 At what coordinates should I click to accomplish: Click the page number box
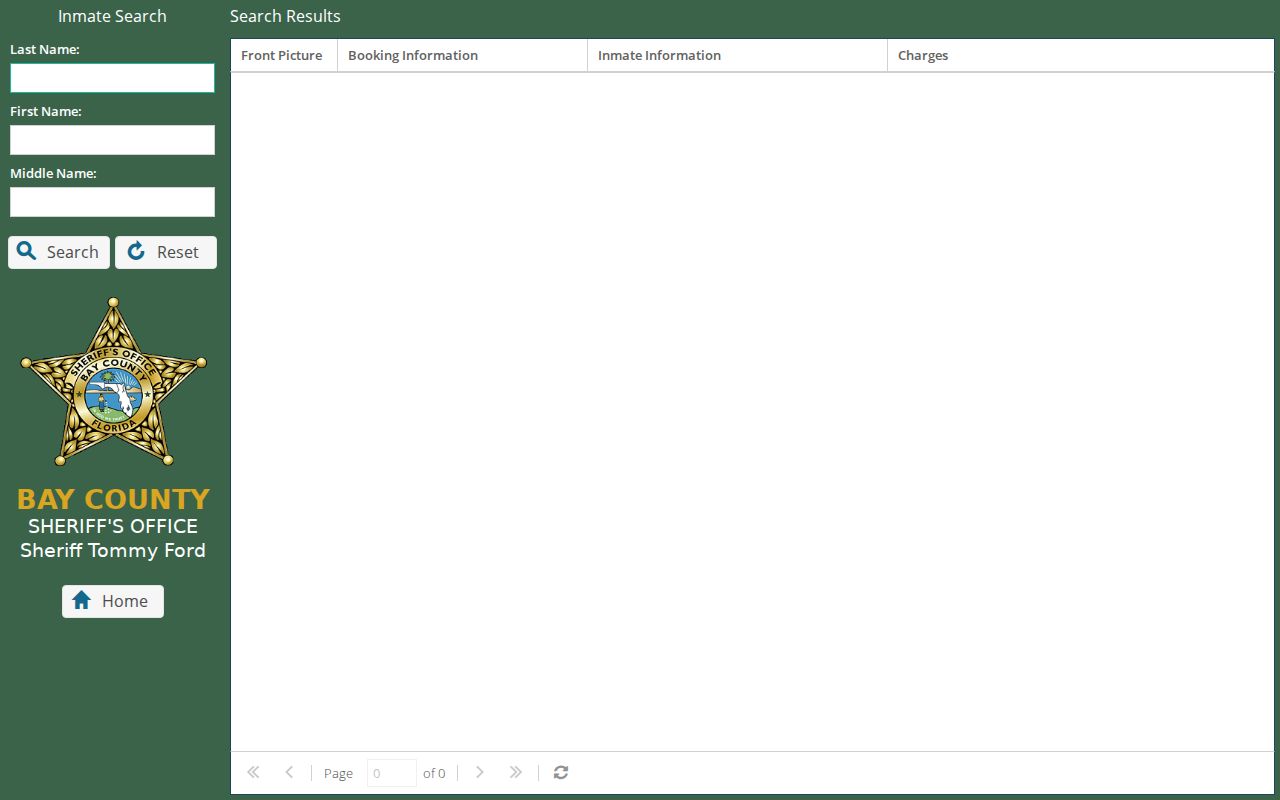[392, 773]
